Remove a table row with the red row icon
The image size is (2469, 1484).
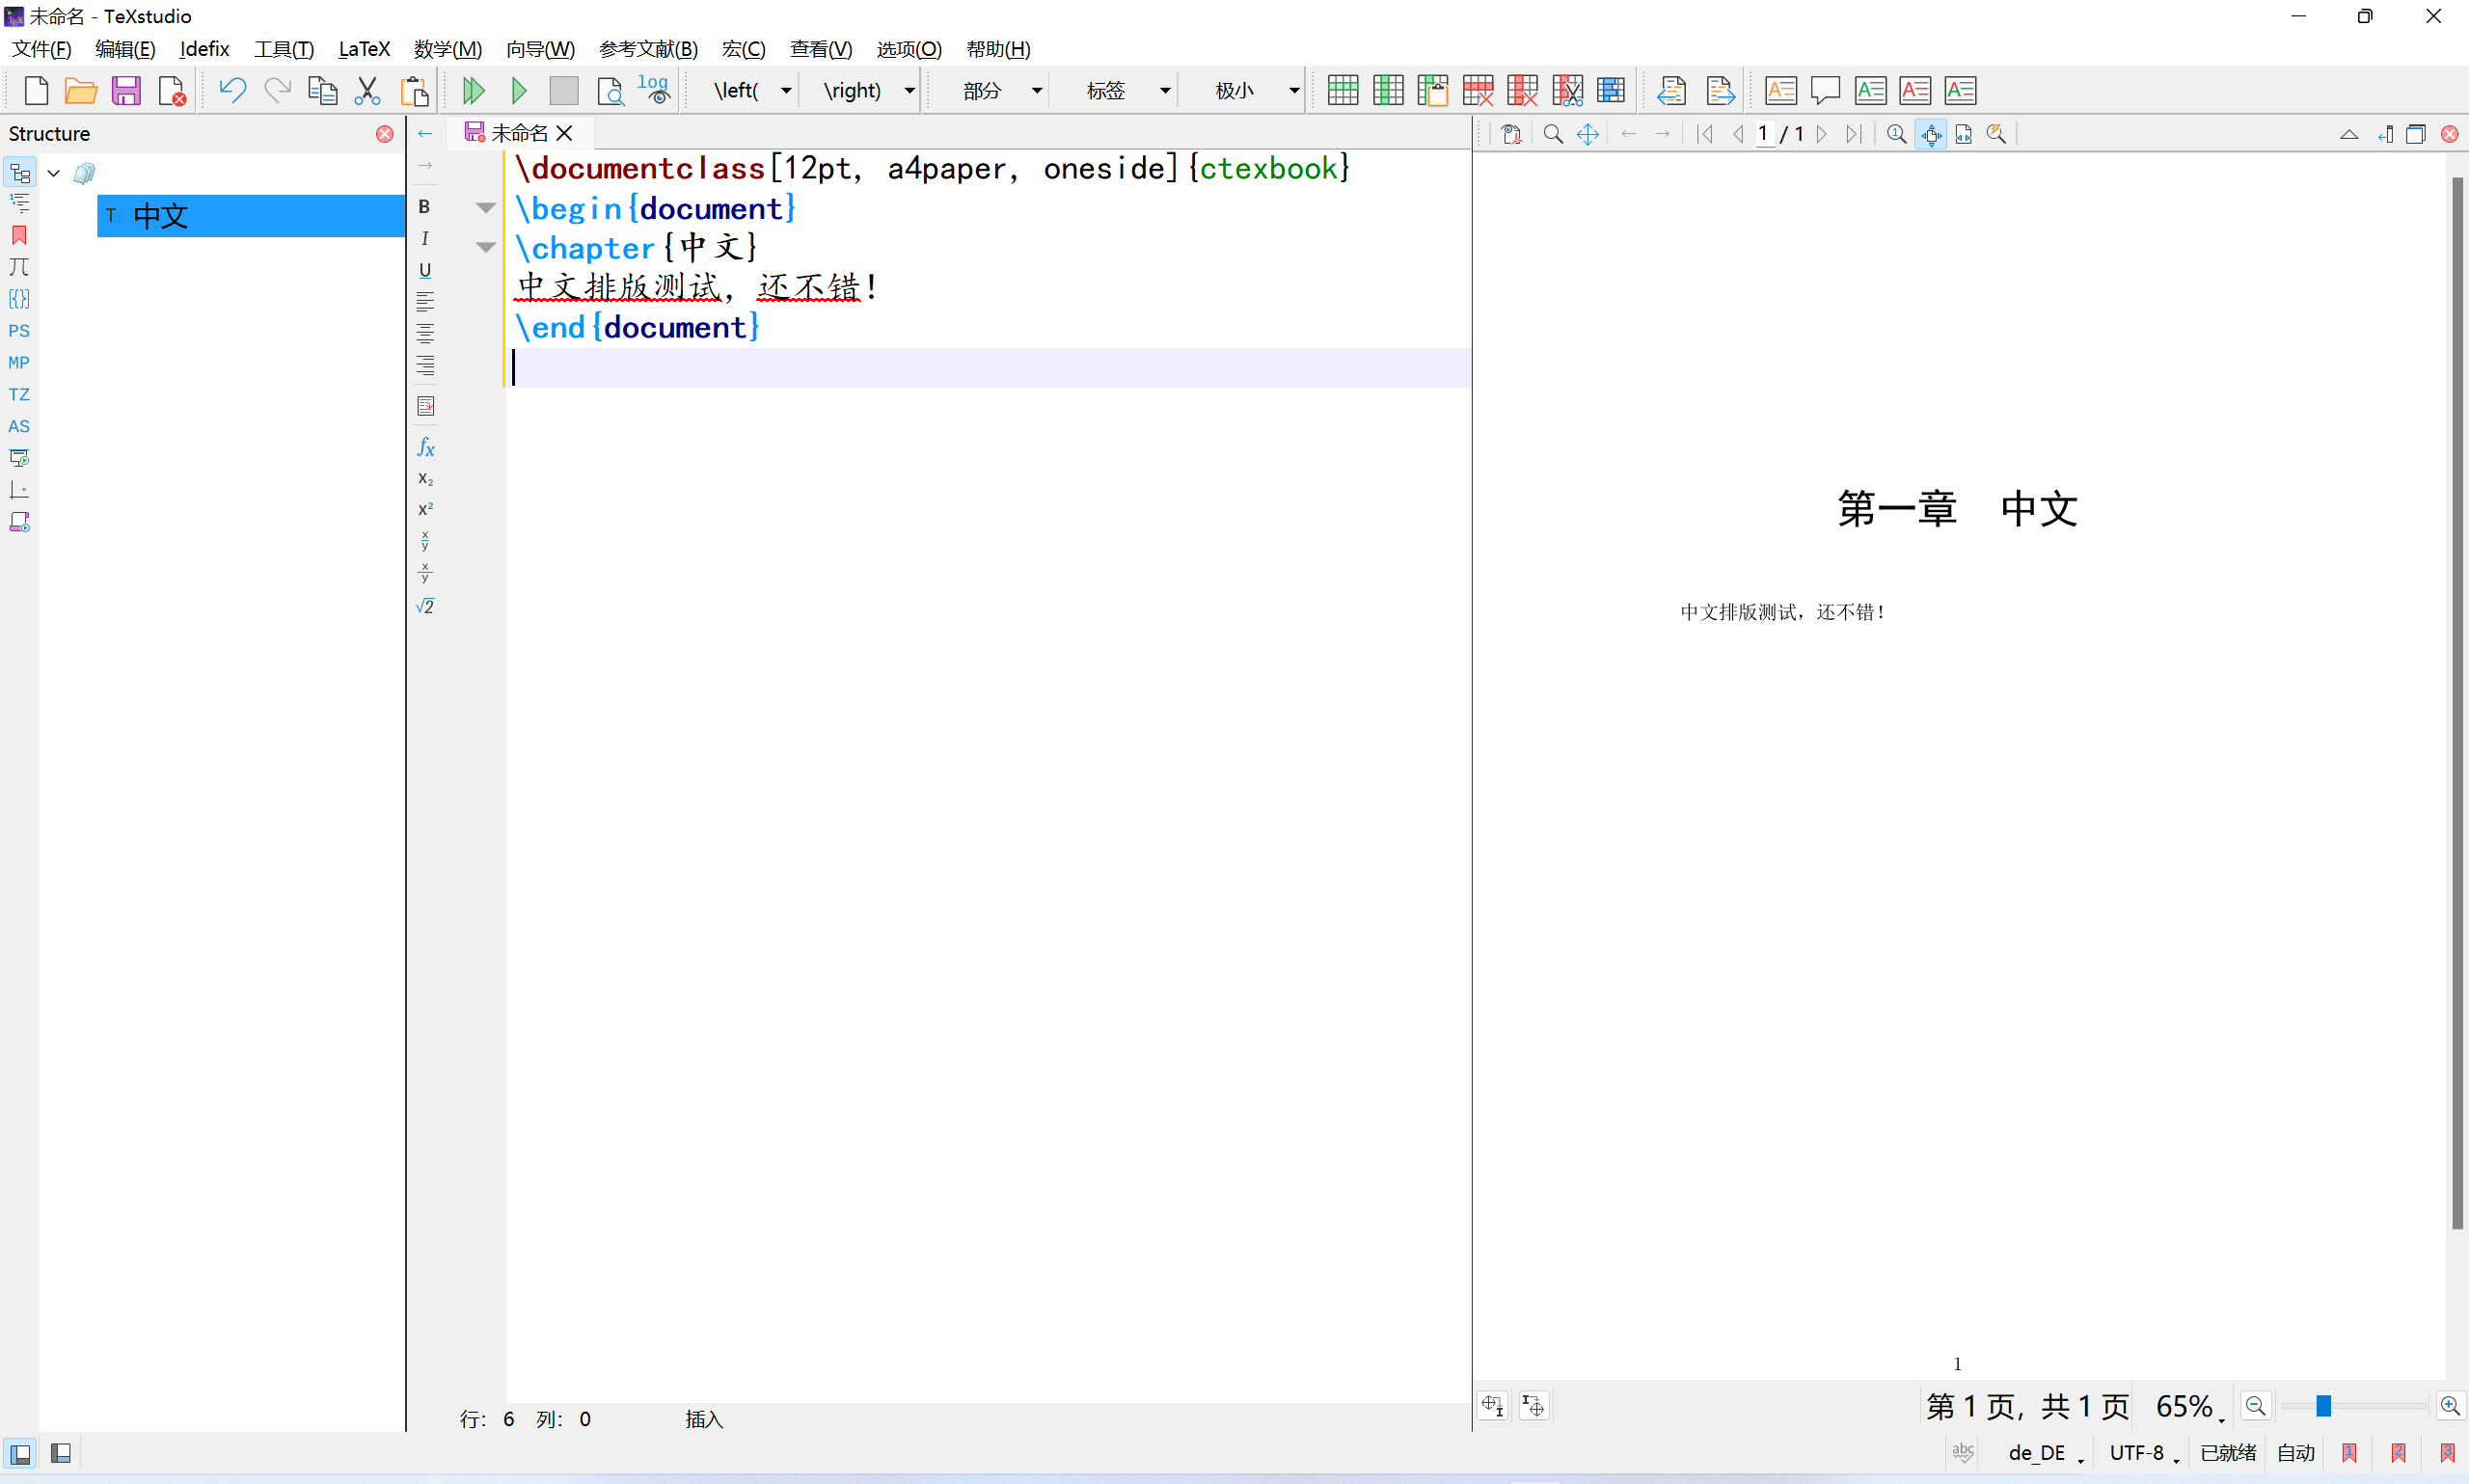pos(1478,90)
